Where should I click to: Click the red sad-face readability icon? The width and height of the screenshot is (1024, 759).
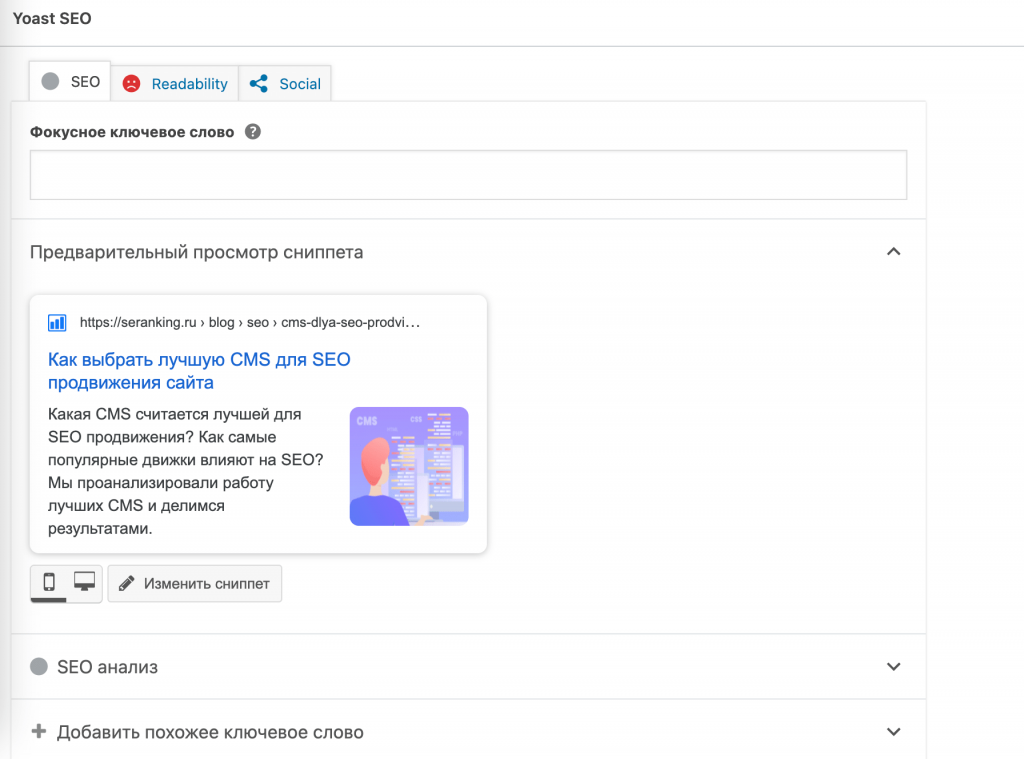pyautogui.click(x=131, y=84)
